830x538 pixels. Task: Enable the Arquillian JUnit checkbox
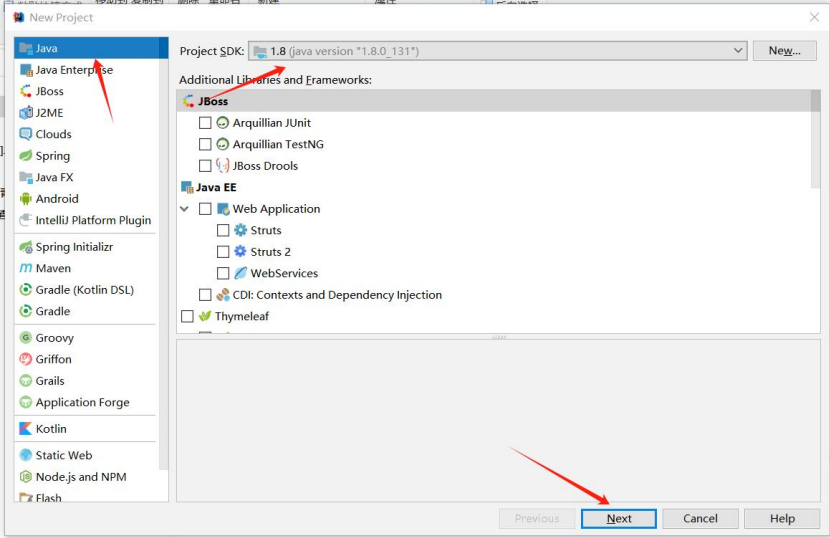click(205, 123)
